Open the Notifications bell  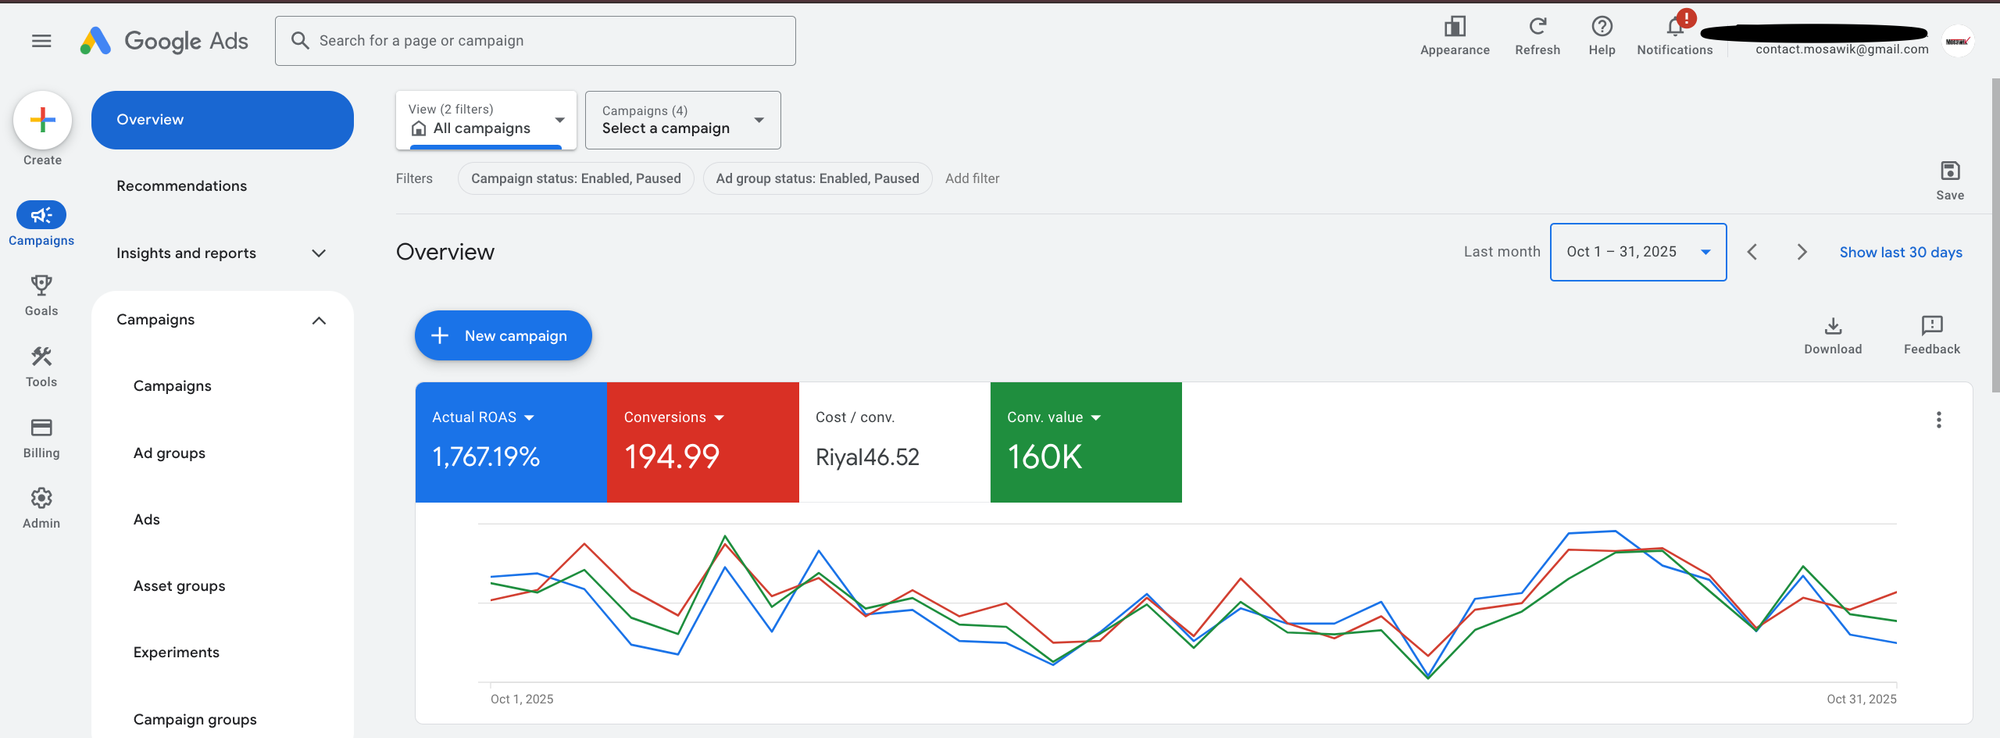pyautogui.click(x=1675, y=27)
